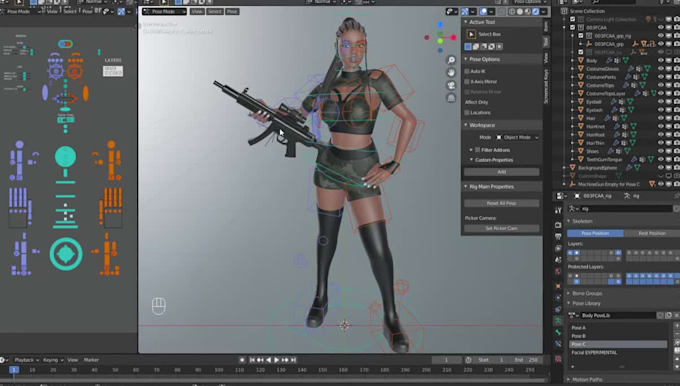This screenshot has width=680, height=386.
Task: Click the green Y axis gizmo dot
Action: (440, 41)
